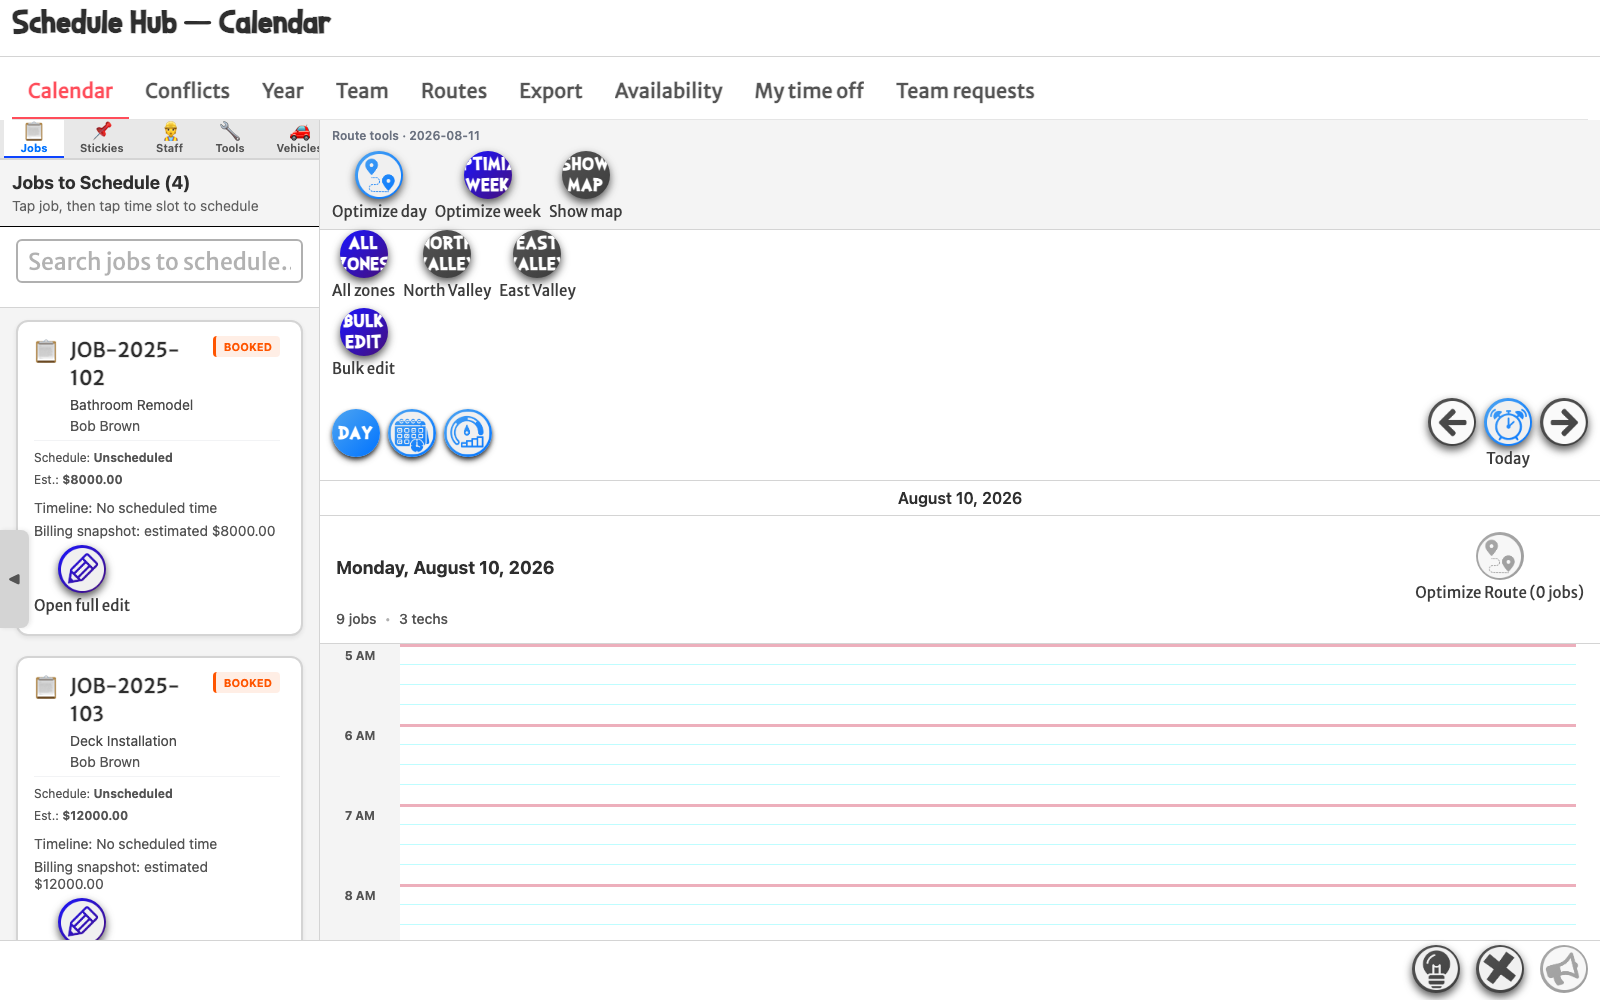This screenshot has width=1600, height=1000.
Task: Open the Tools sidebar tab
Action: click(230, 138)
